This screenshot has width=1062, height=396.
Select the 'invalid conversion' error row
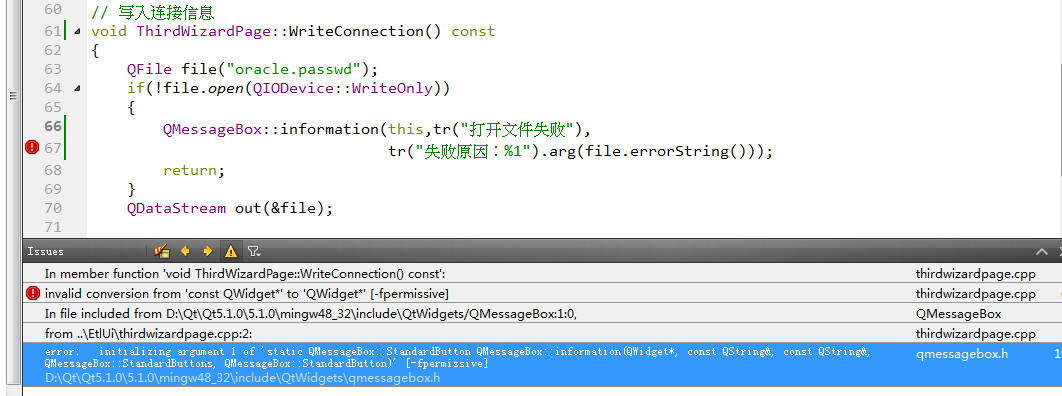tap(542, 294)
